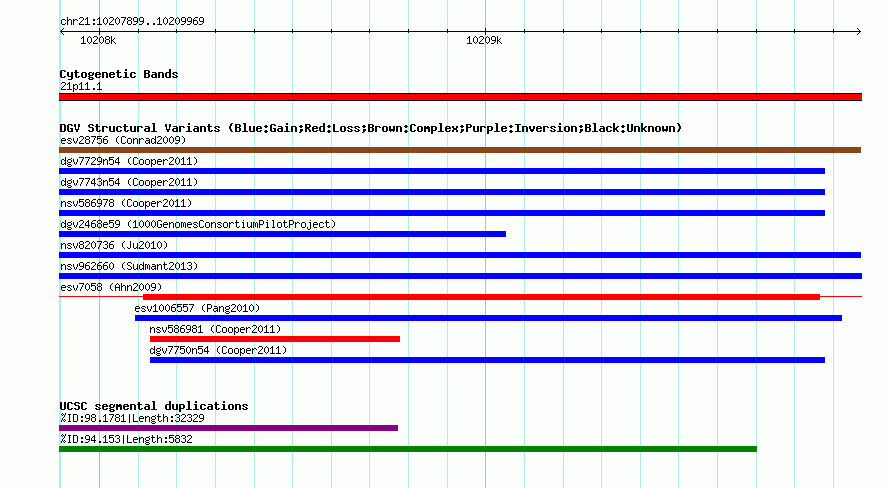Click the green segmental duplication bar
Viewport: 890px width, 488px height.
408,449
